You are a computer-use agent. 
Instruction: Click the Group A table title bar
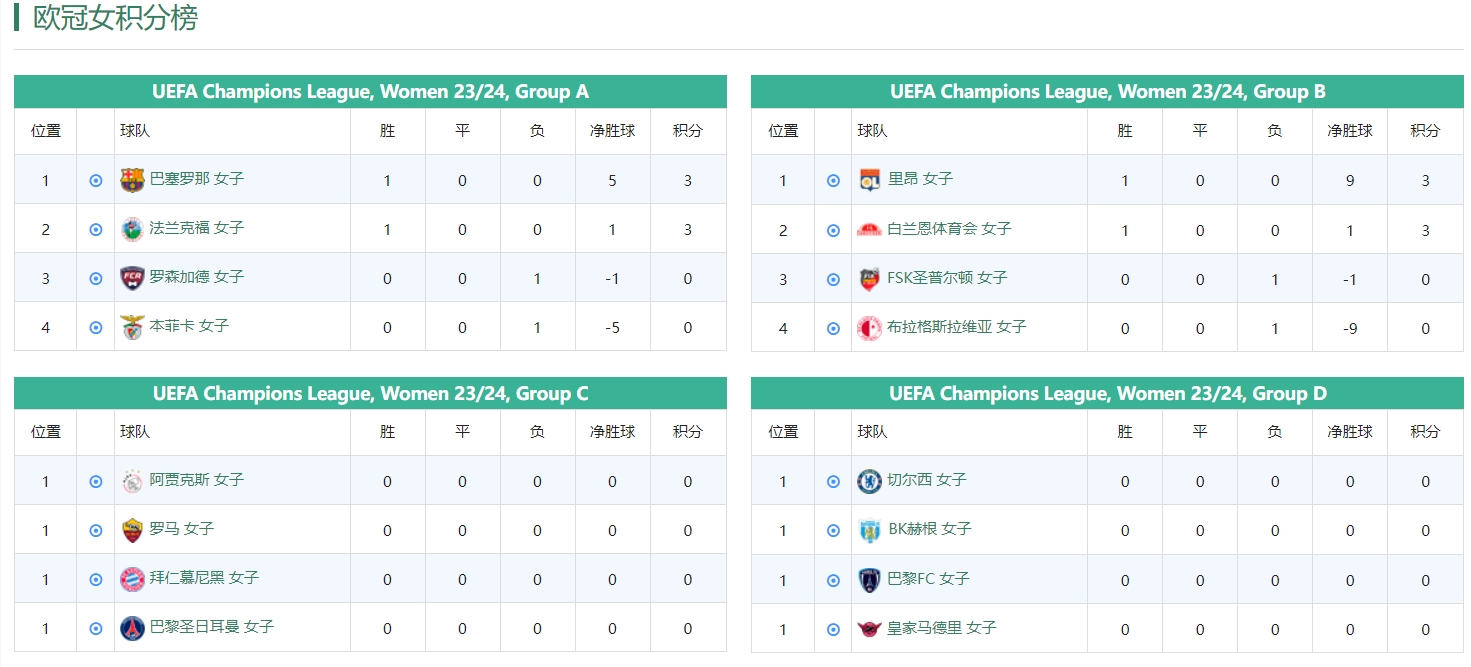coord(370,92)
